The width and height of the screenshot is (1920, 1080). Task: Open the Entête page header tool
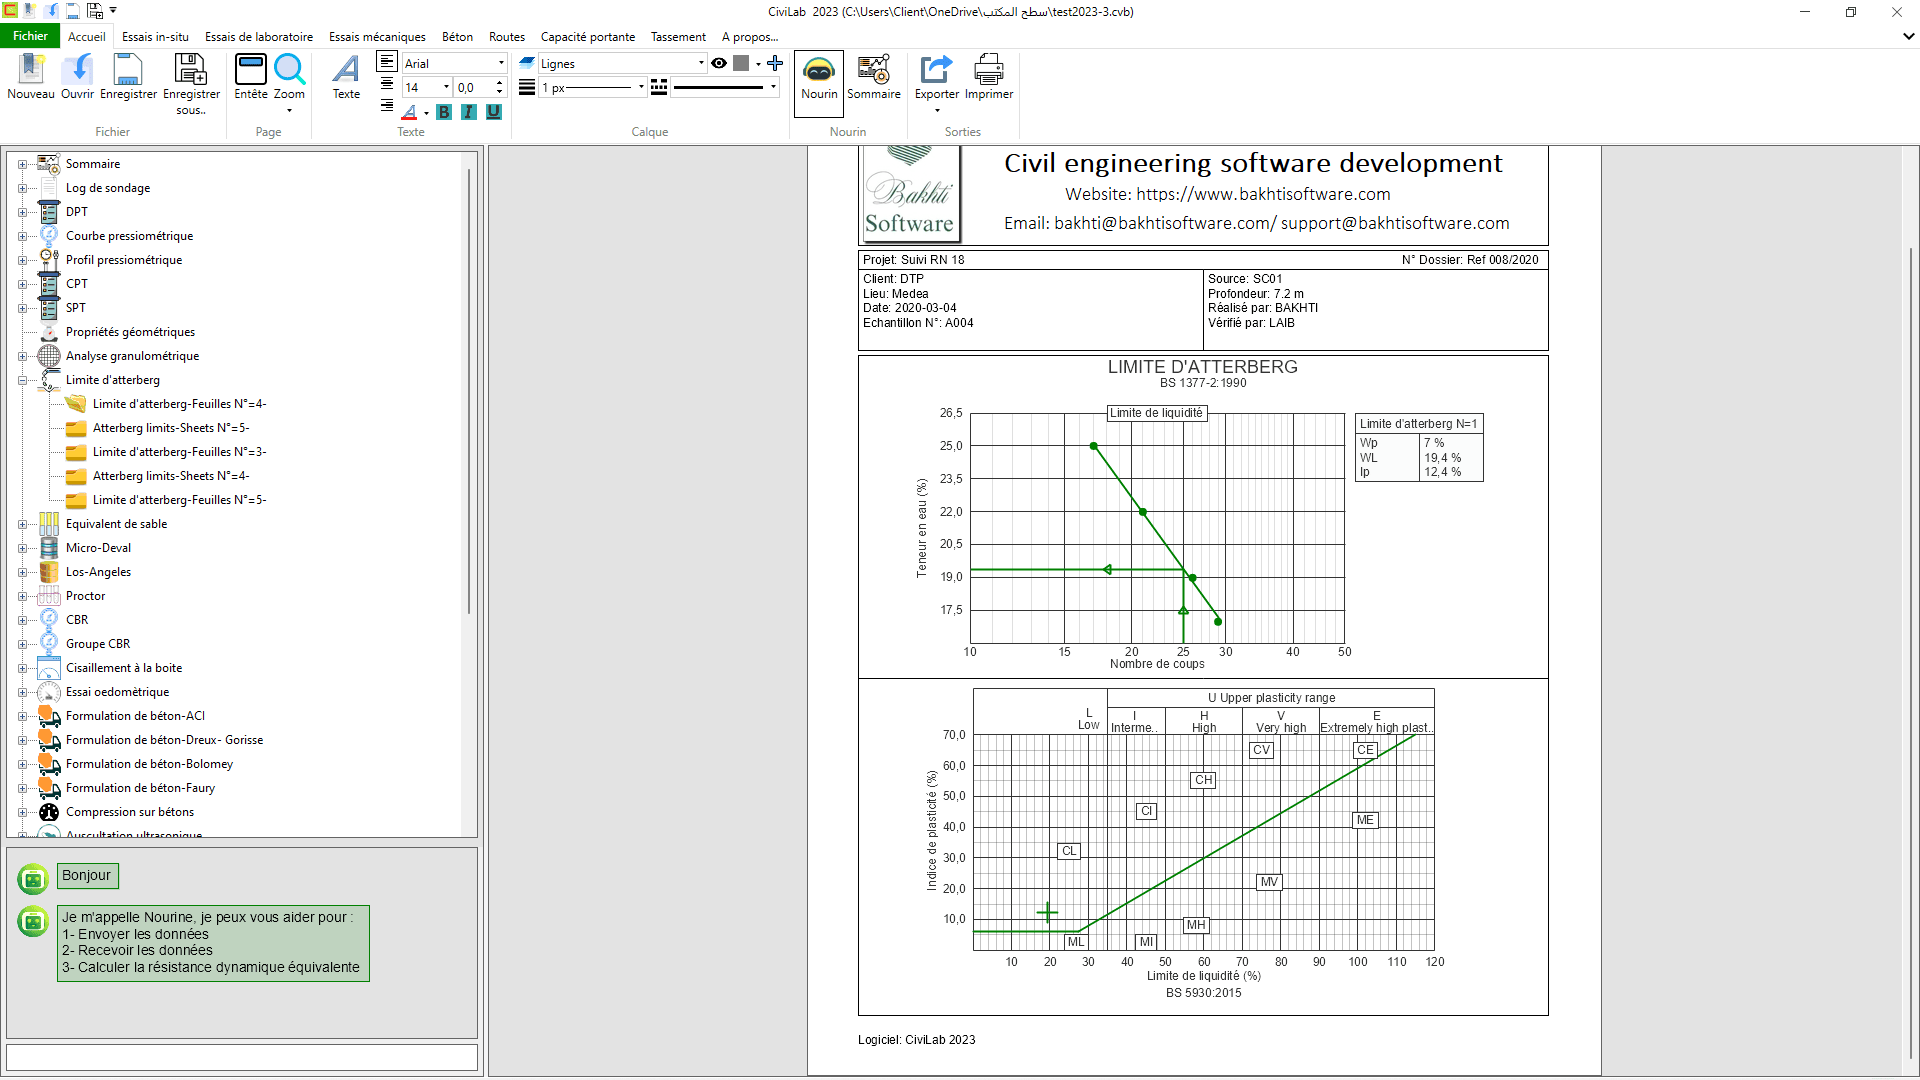tap(250, 76)
